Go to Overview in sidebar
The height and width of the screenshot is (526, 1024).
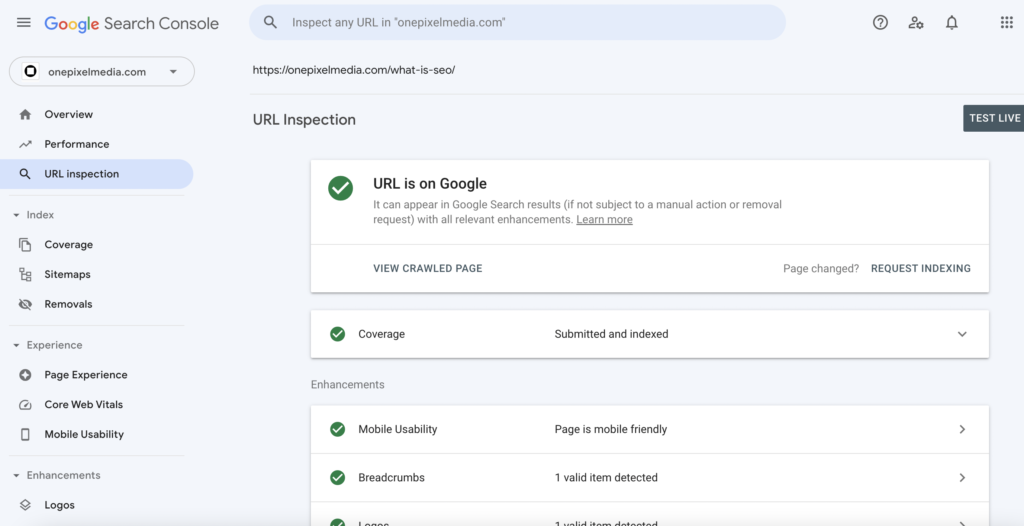click(69, 114)
